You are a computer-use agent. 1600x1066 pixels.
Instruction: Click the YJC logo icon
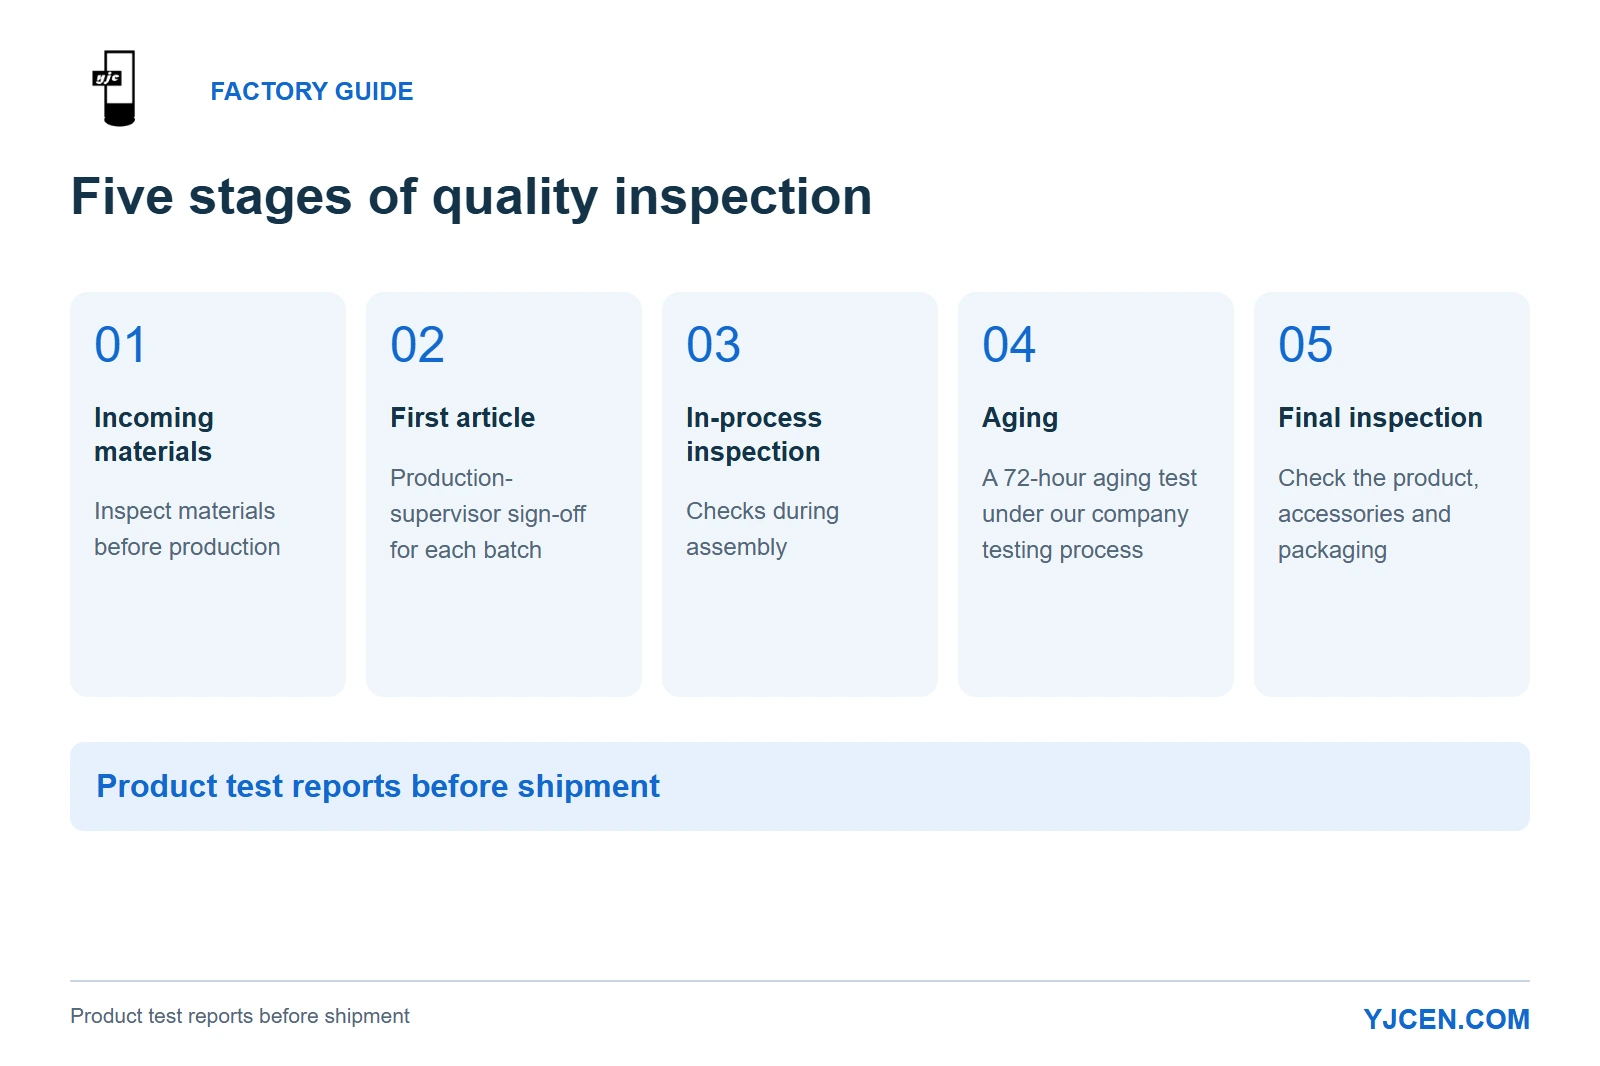point(114,89)
